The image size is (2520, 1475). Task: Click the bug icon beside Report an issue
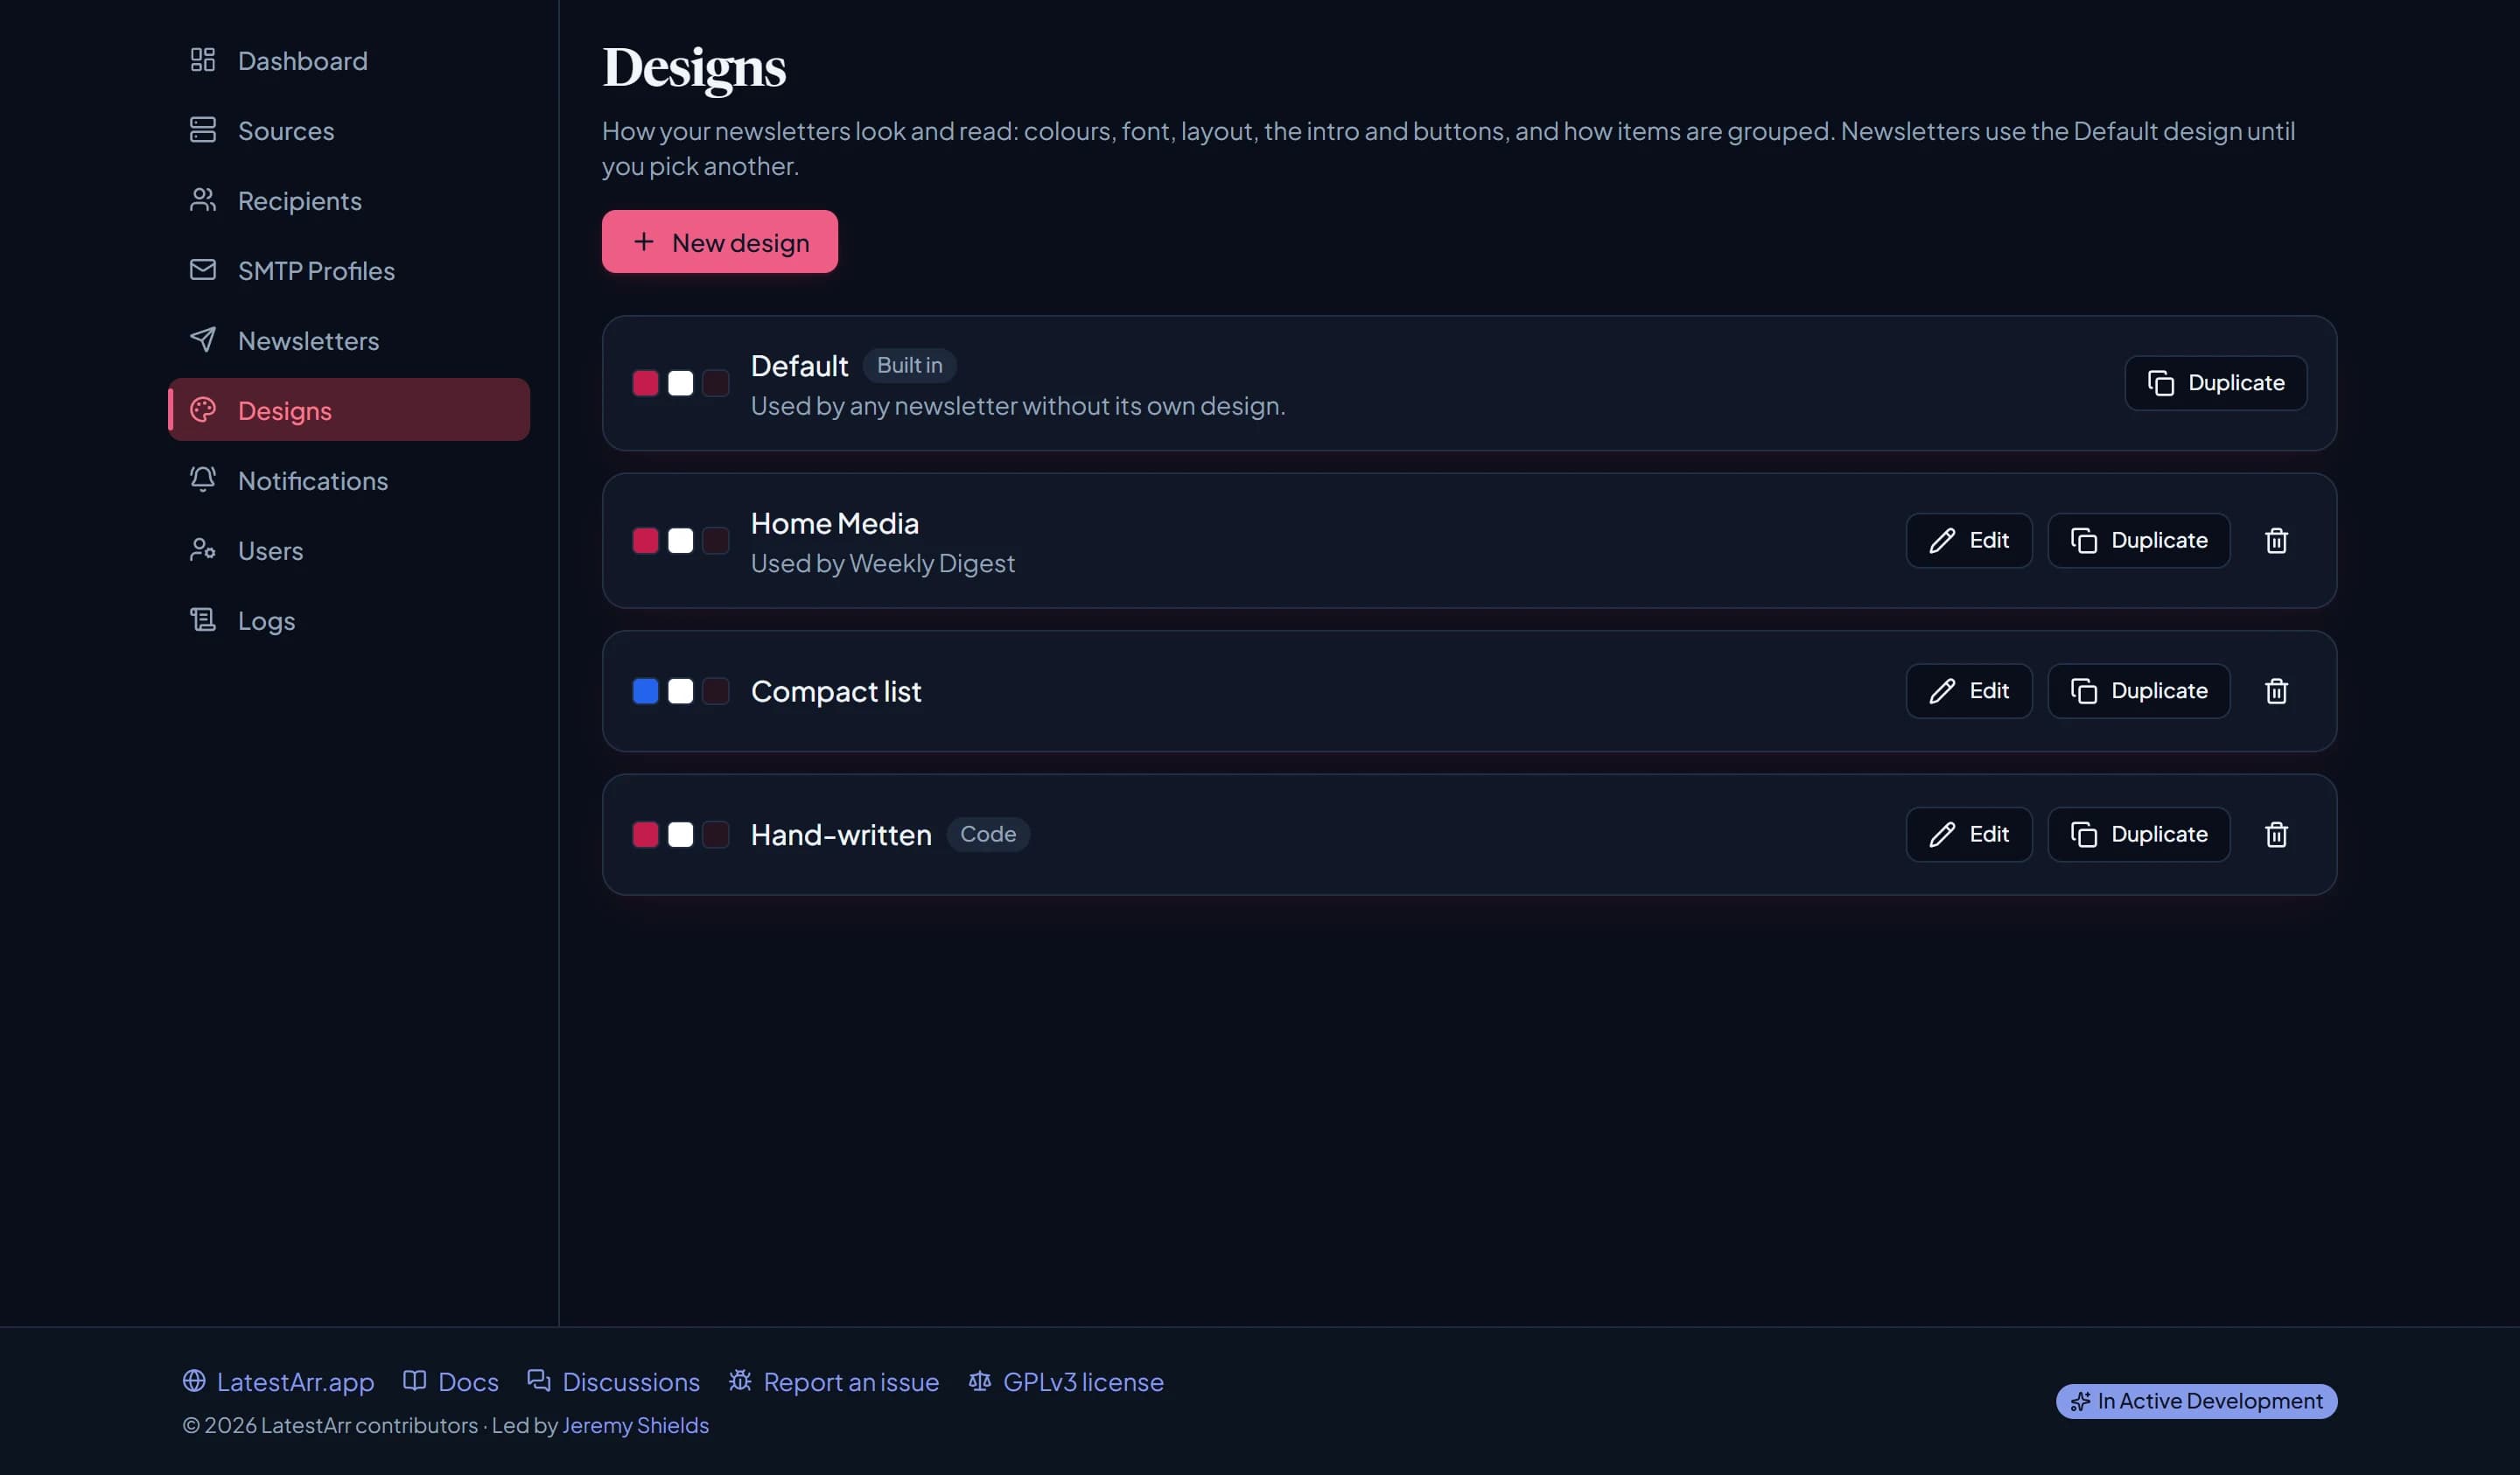(x=740, y=1381)
